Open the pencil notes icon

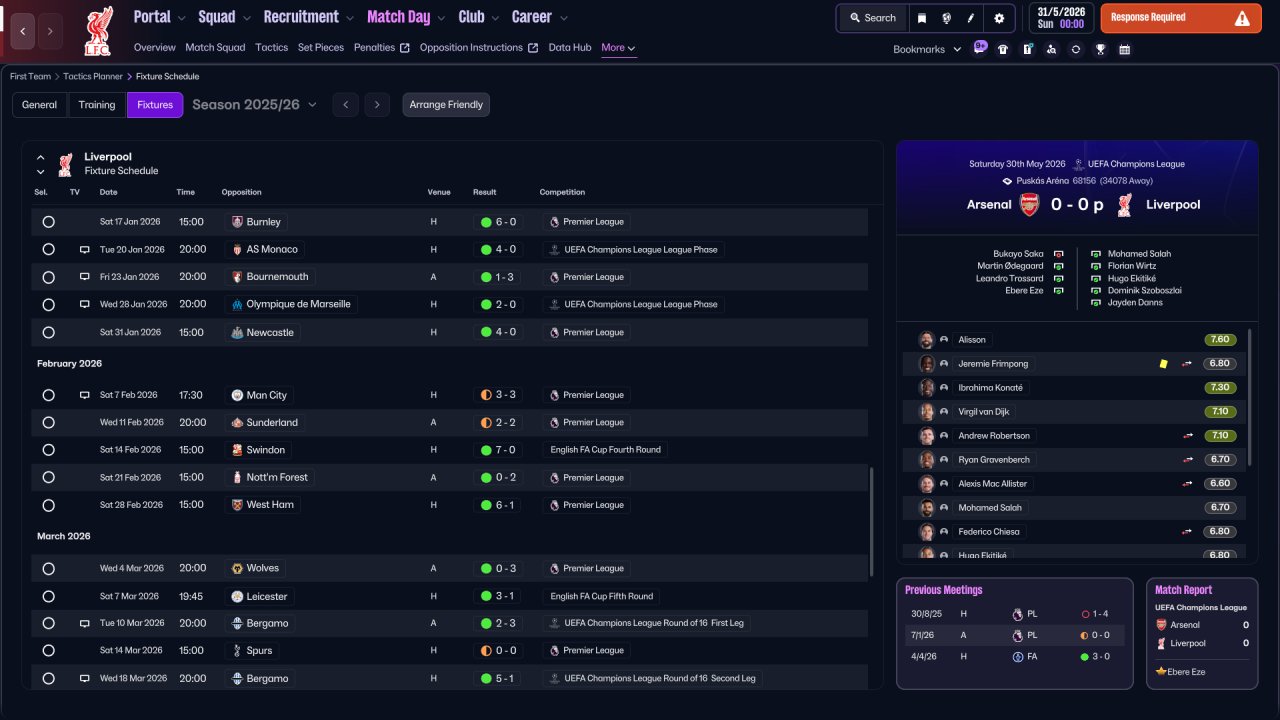point(970,18)
